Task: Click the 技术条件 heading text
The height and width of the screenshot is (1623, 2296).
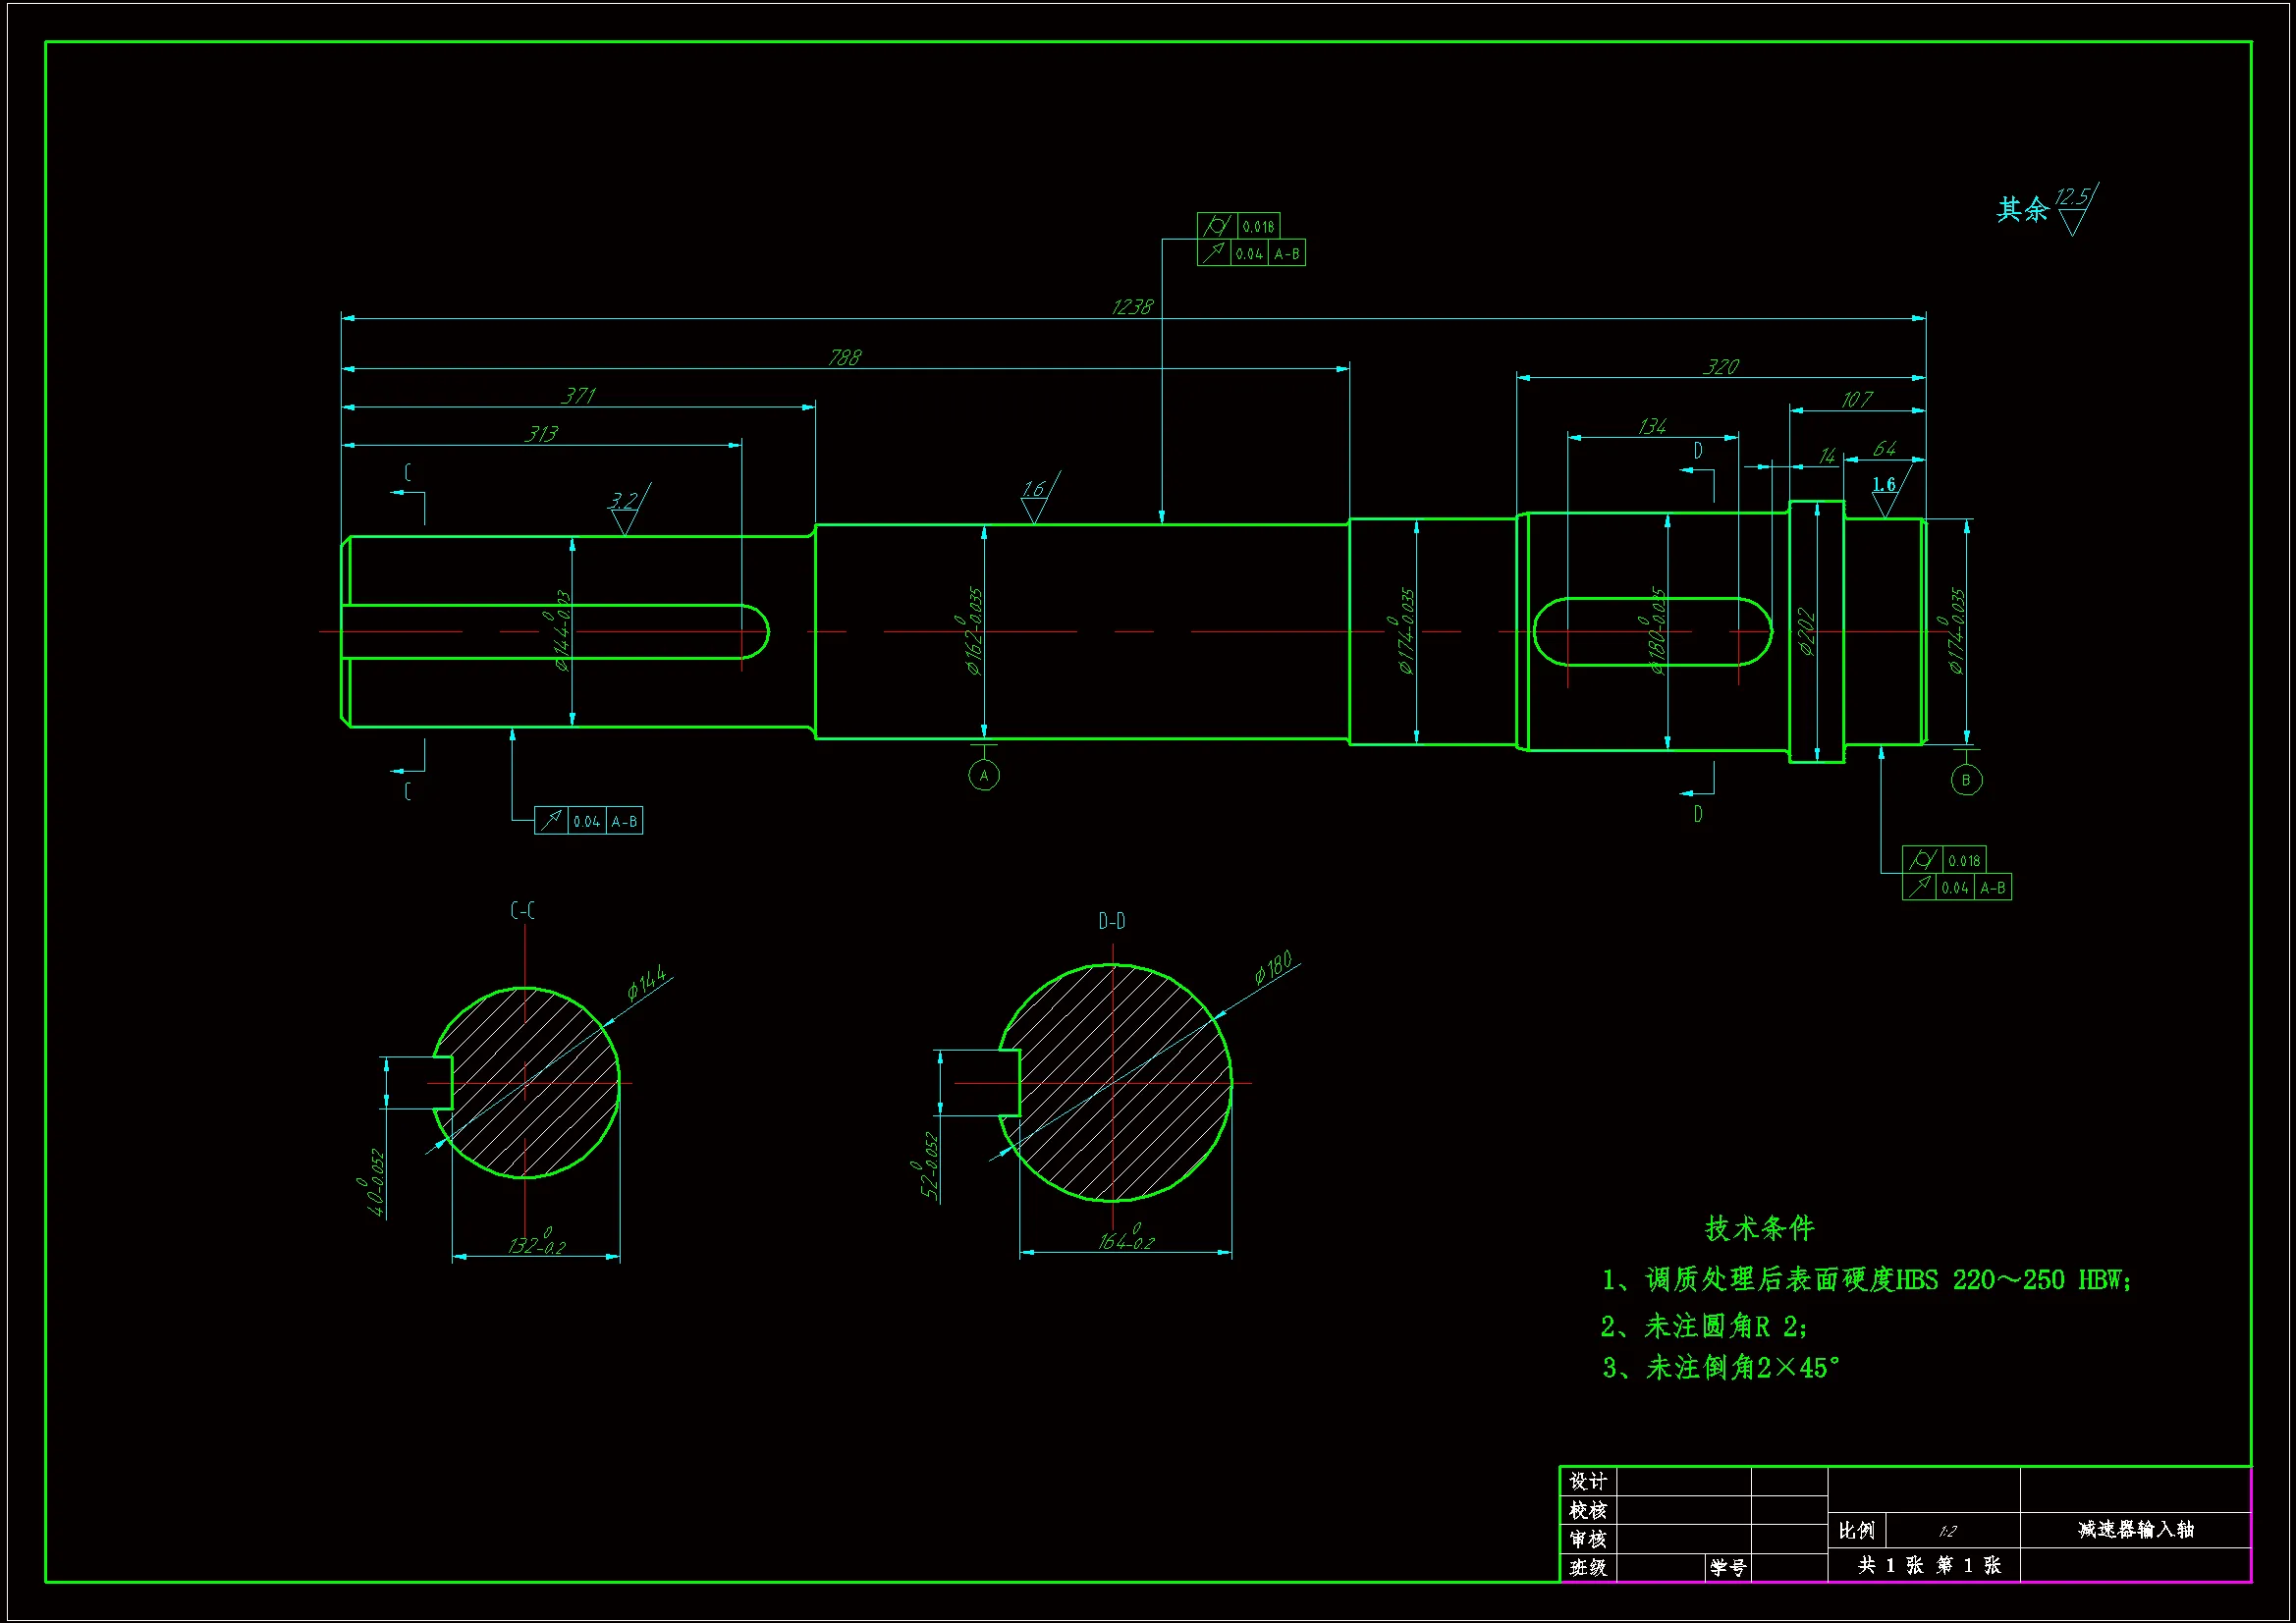Action: coord(1759,1228)
